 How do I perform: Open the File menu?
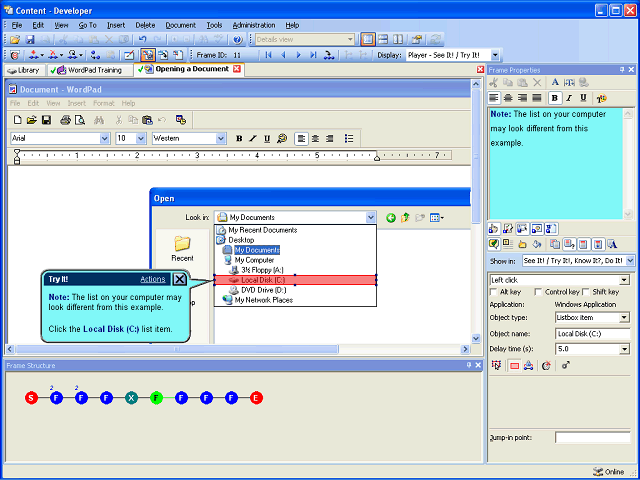click(x=17, y=25)
